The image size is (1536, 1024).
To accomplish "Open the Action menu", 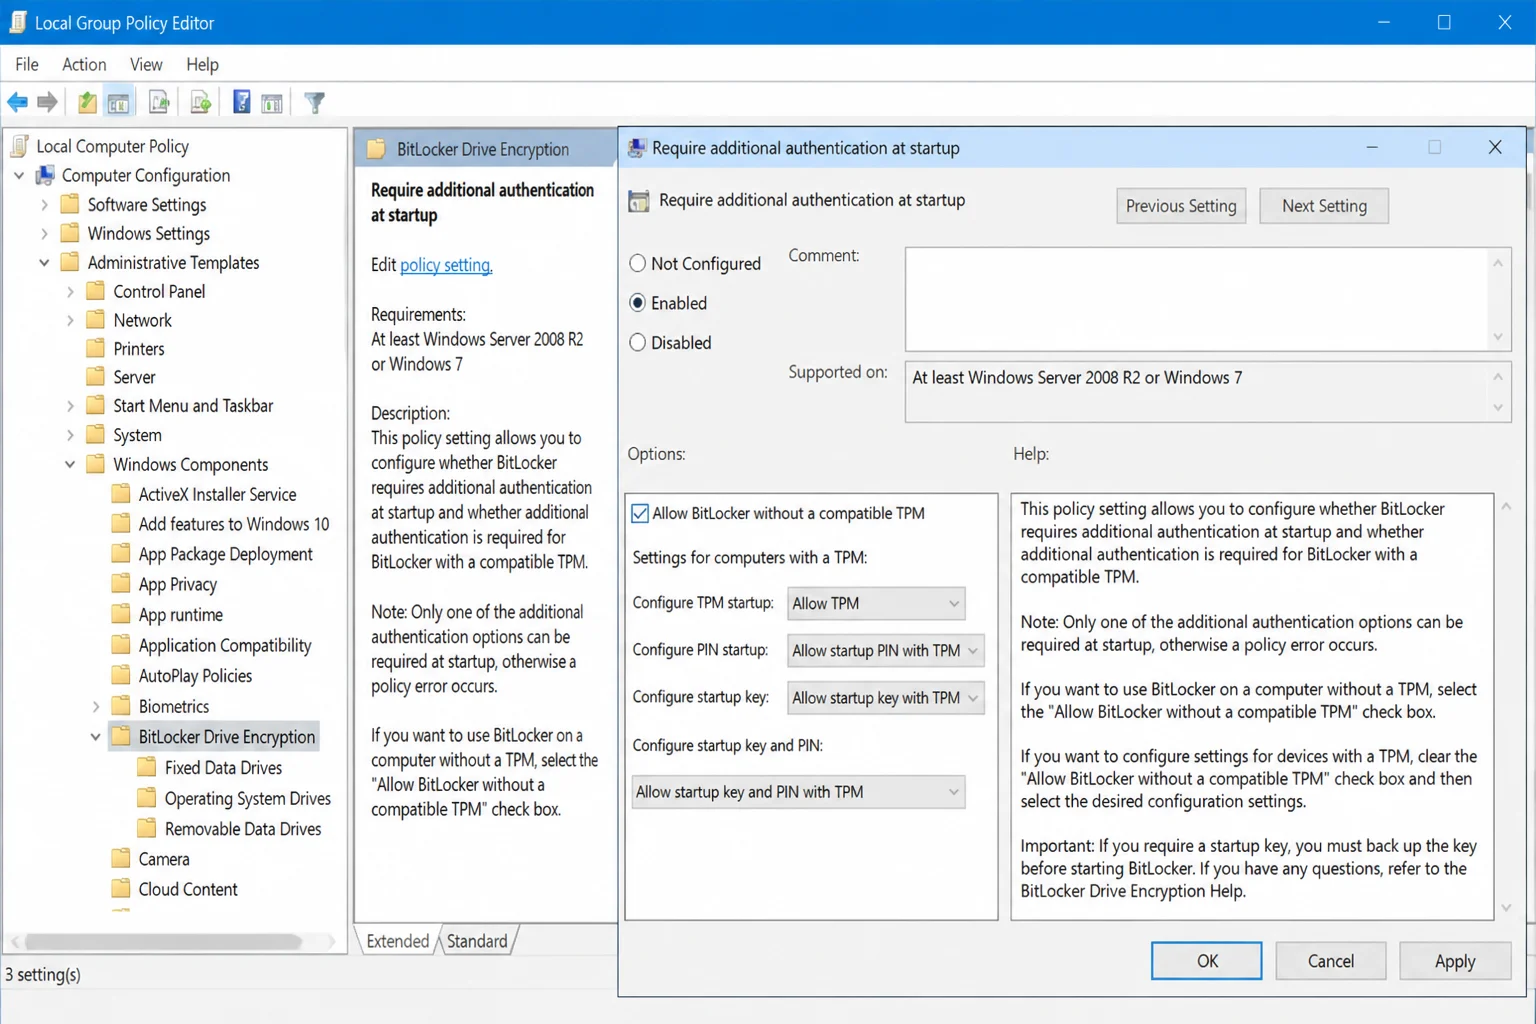I will pyautogui.click(x=84, y=64).
